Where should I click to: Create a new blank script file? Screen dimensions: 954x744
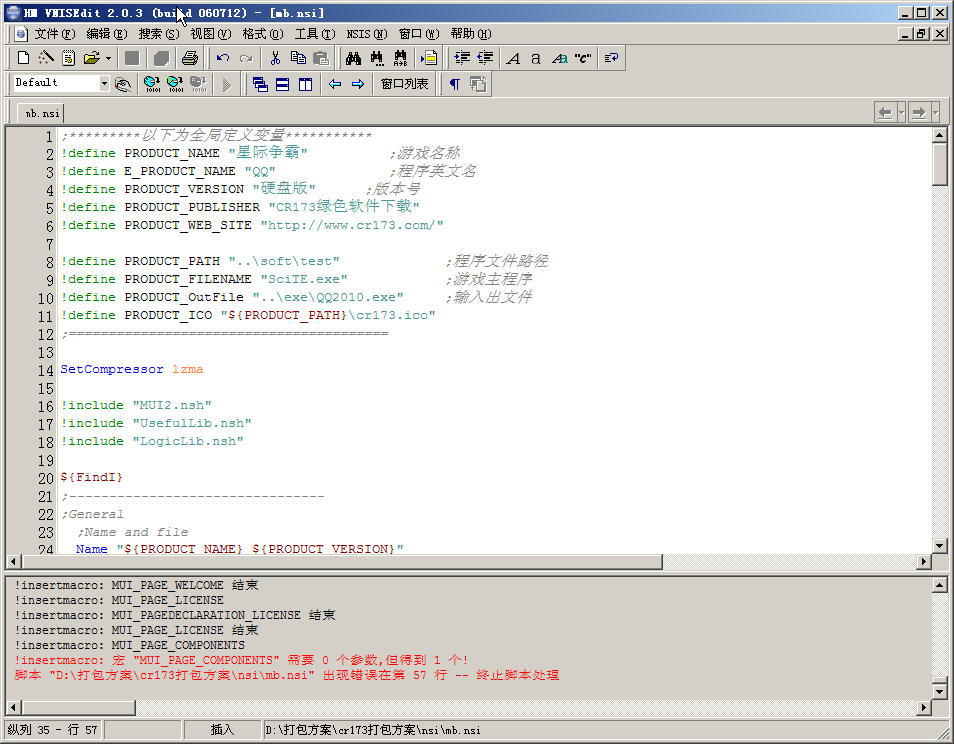click(x=23, y=58)
